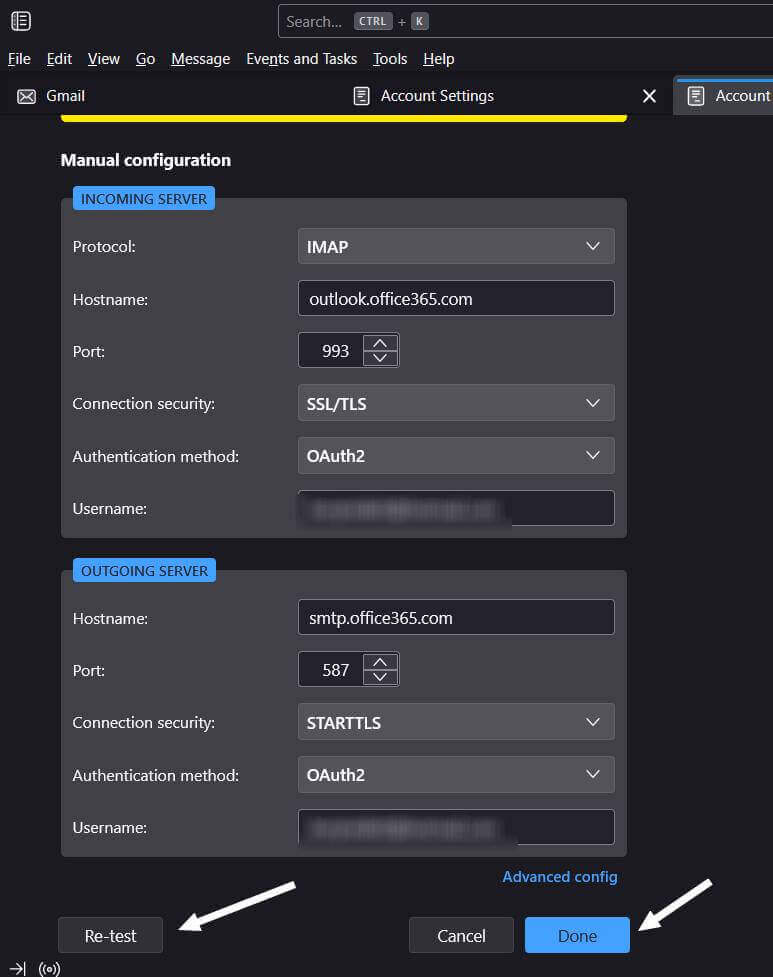Click the INCOMING SERVER label

(x=144, y=199)
